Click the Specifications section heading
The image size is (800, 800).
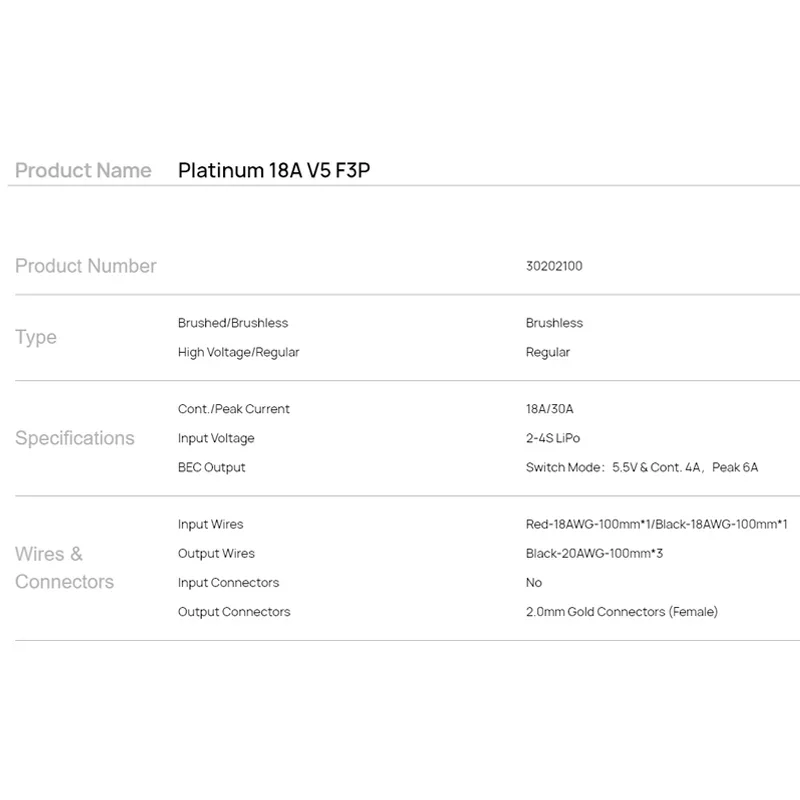[x=75, y=438]
